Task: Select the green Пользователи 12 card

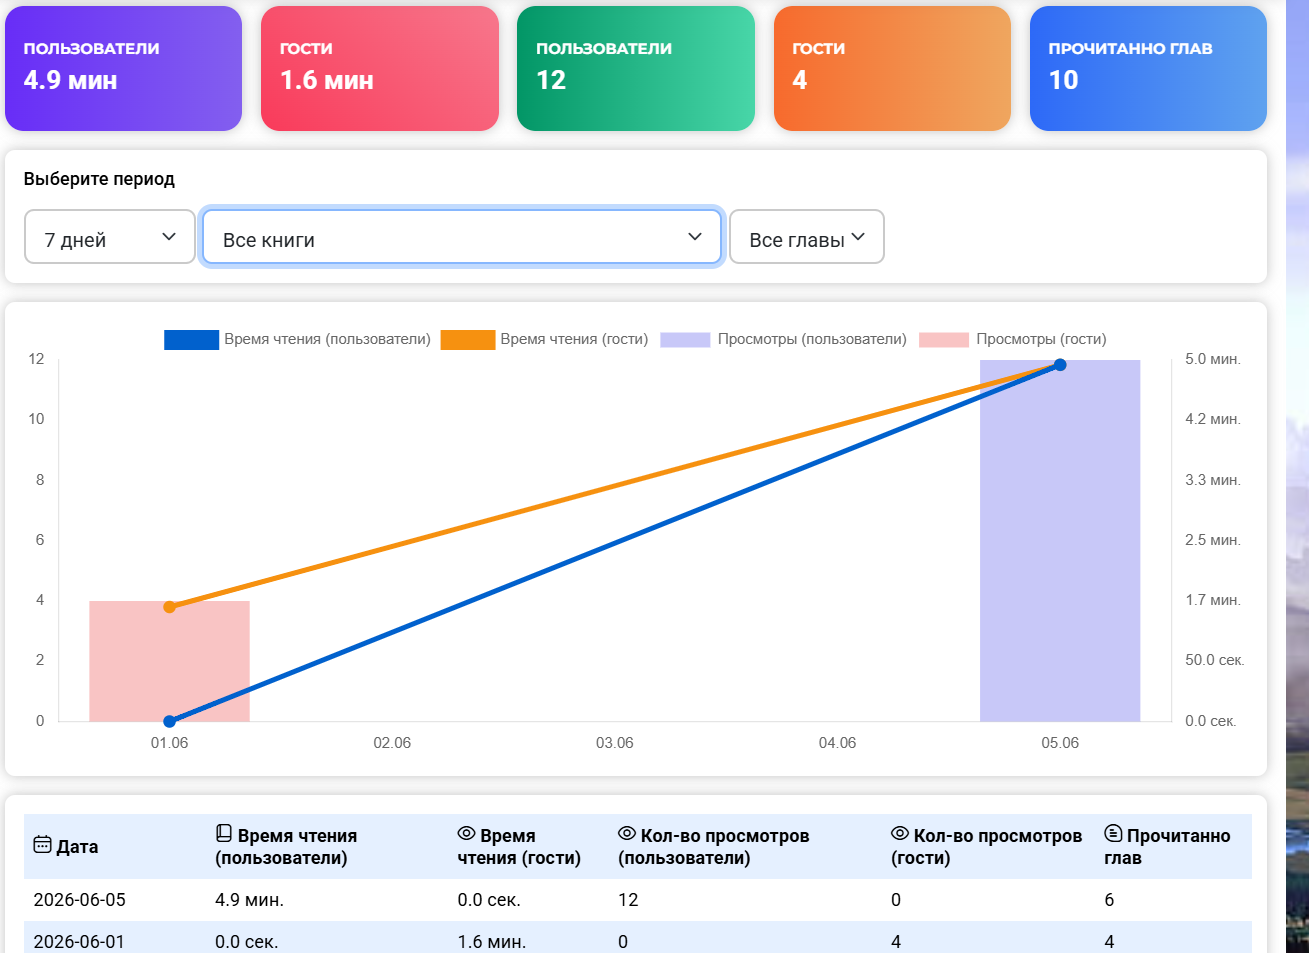Action: (x=636, y=68)
